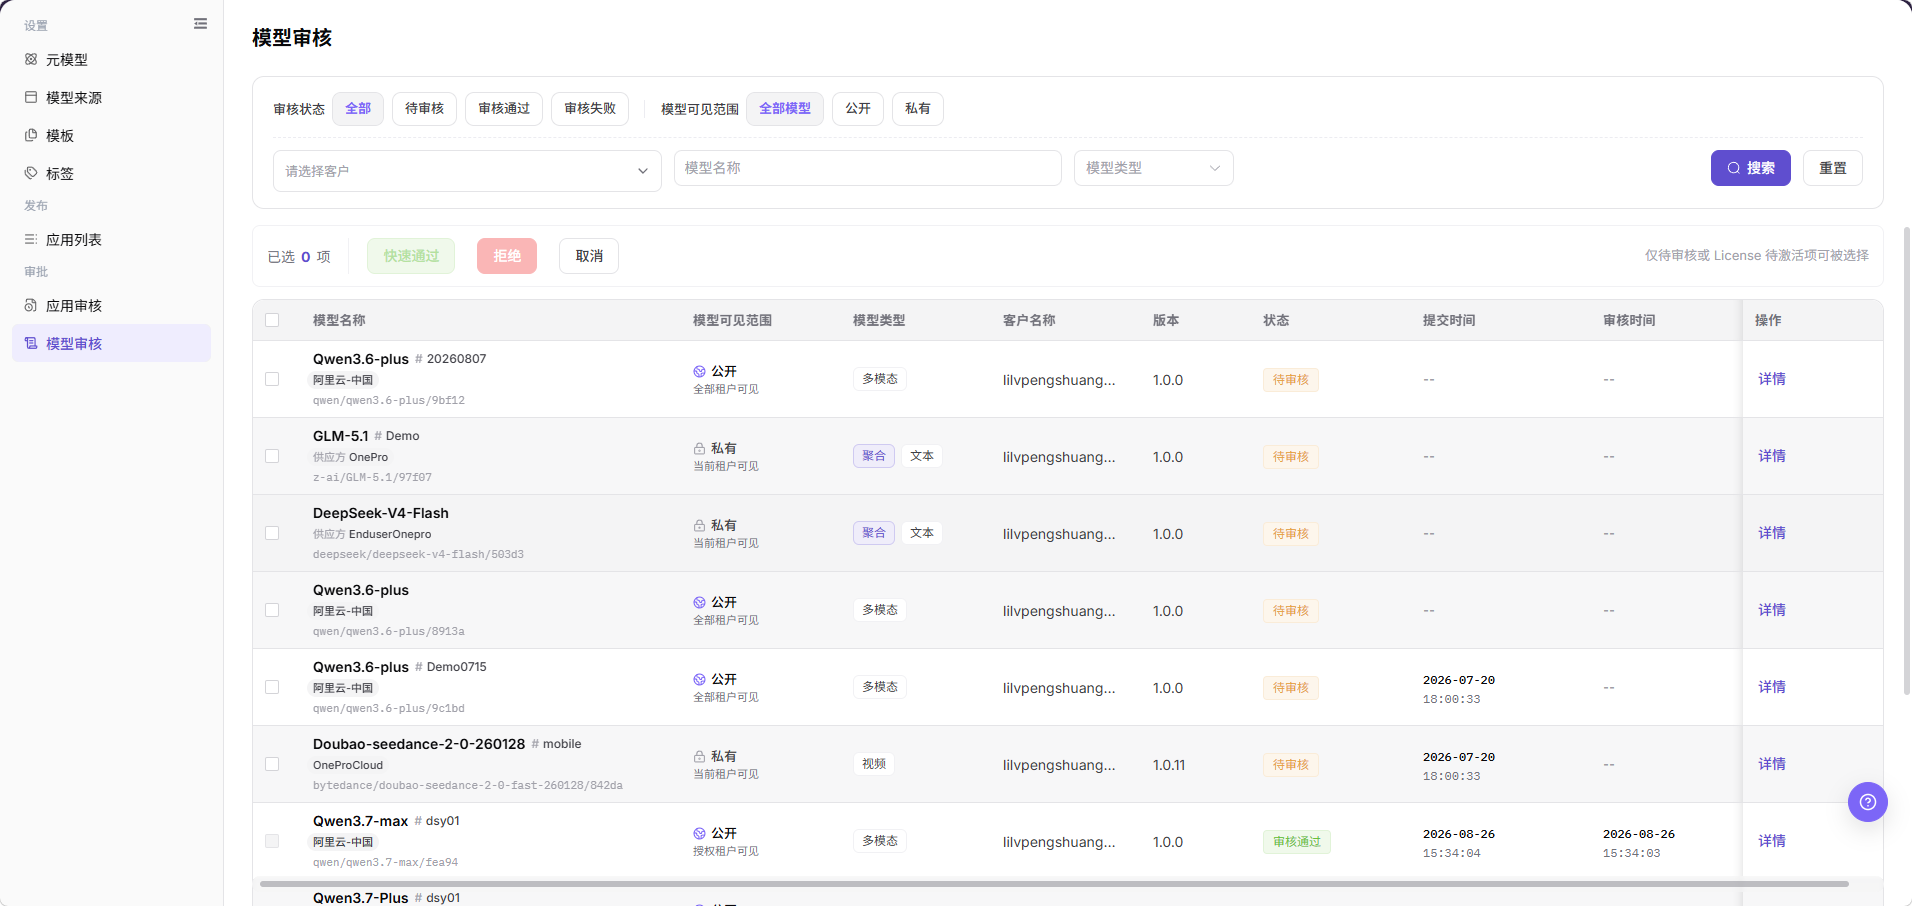Click the lock icon in Doubao-seedance row

700,756
